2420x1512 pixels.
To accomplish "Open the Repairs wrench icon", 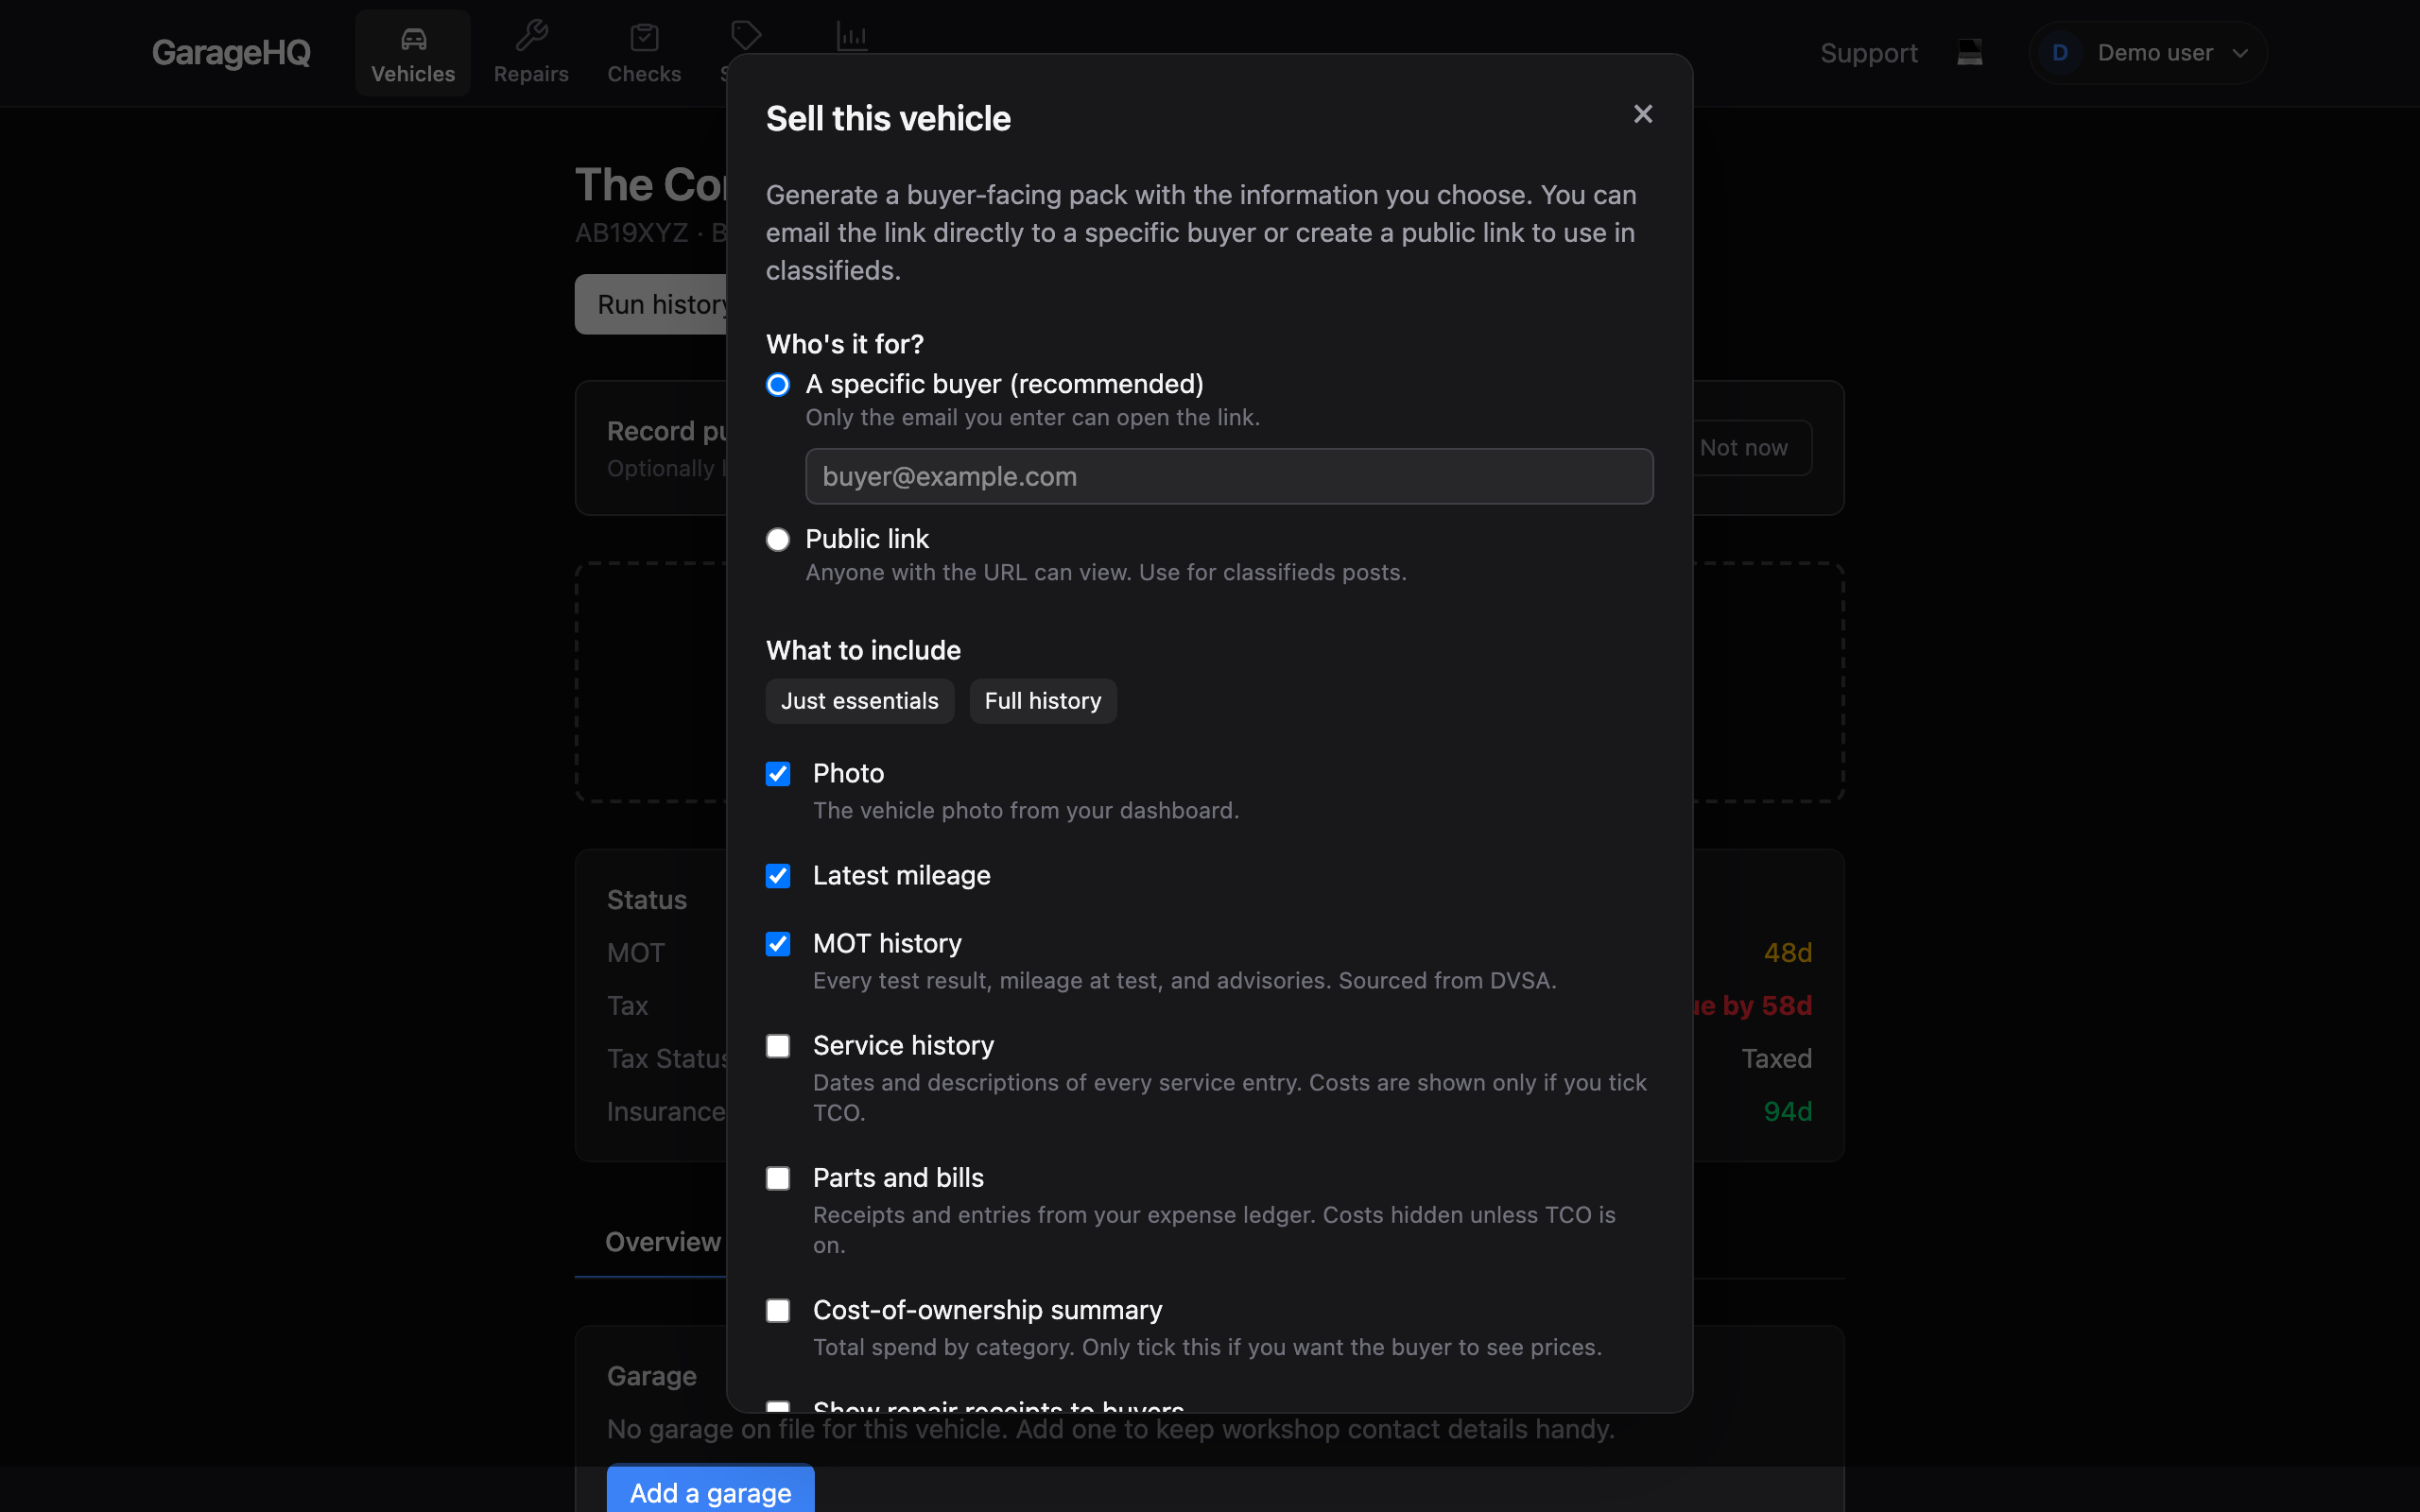I will tap(531, 37).
